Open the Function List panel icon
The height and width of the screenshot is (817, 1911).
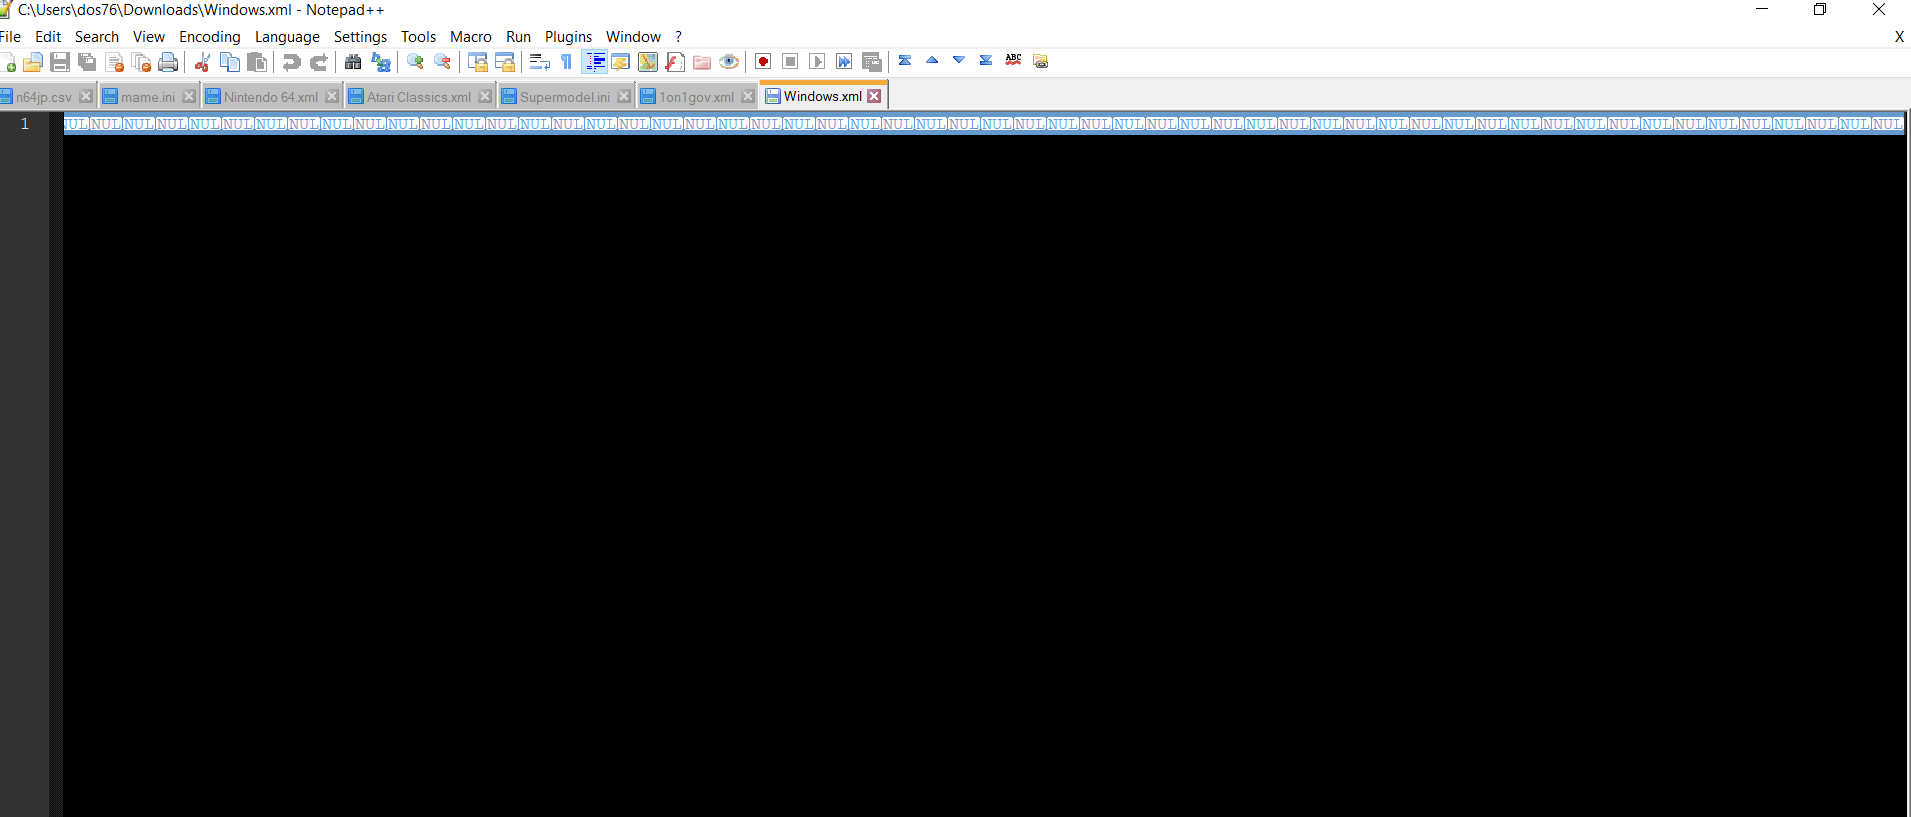coord(675,62)
